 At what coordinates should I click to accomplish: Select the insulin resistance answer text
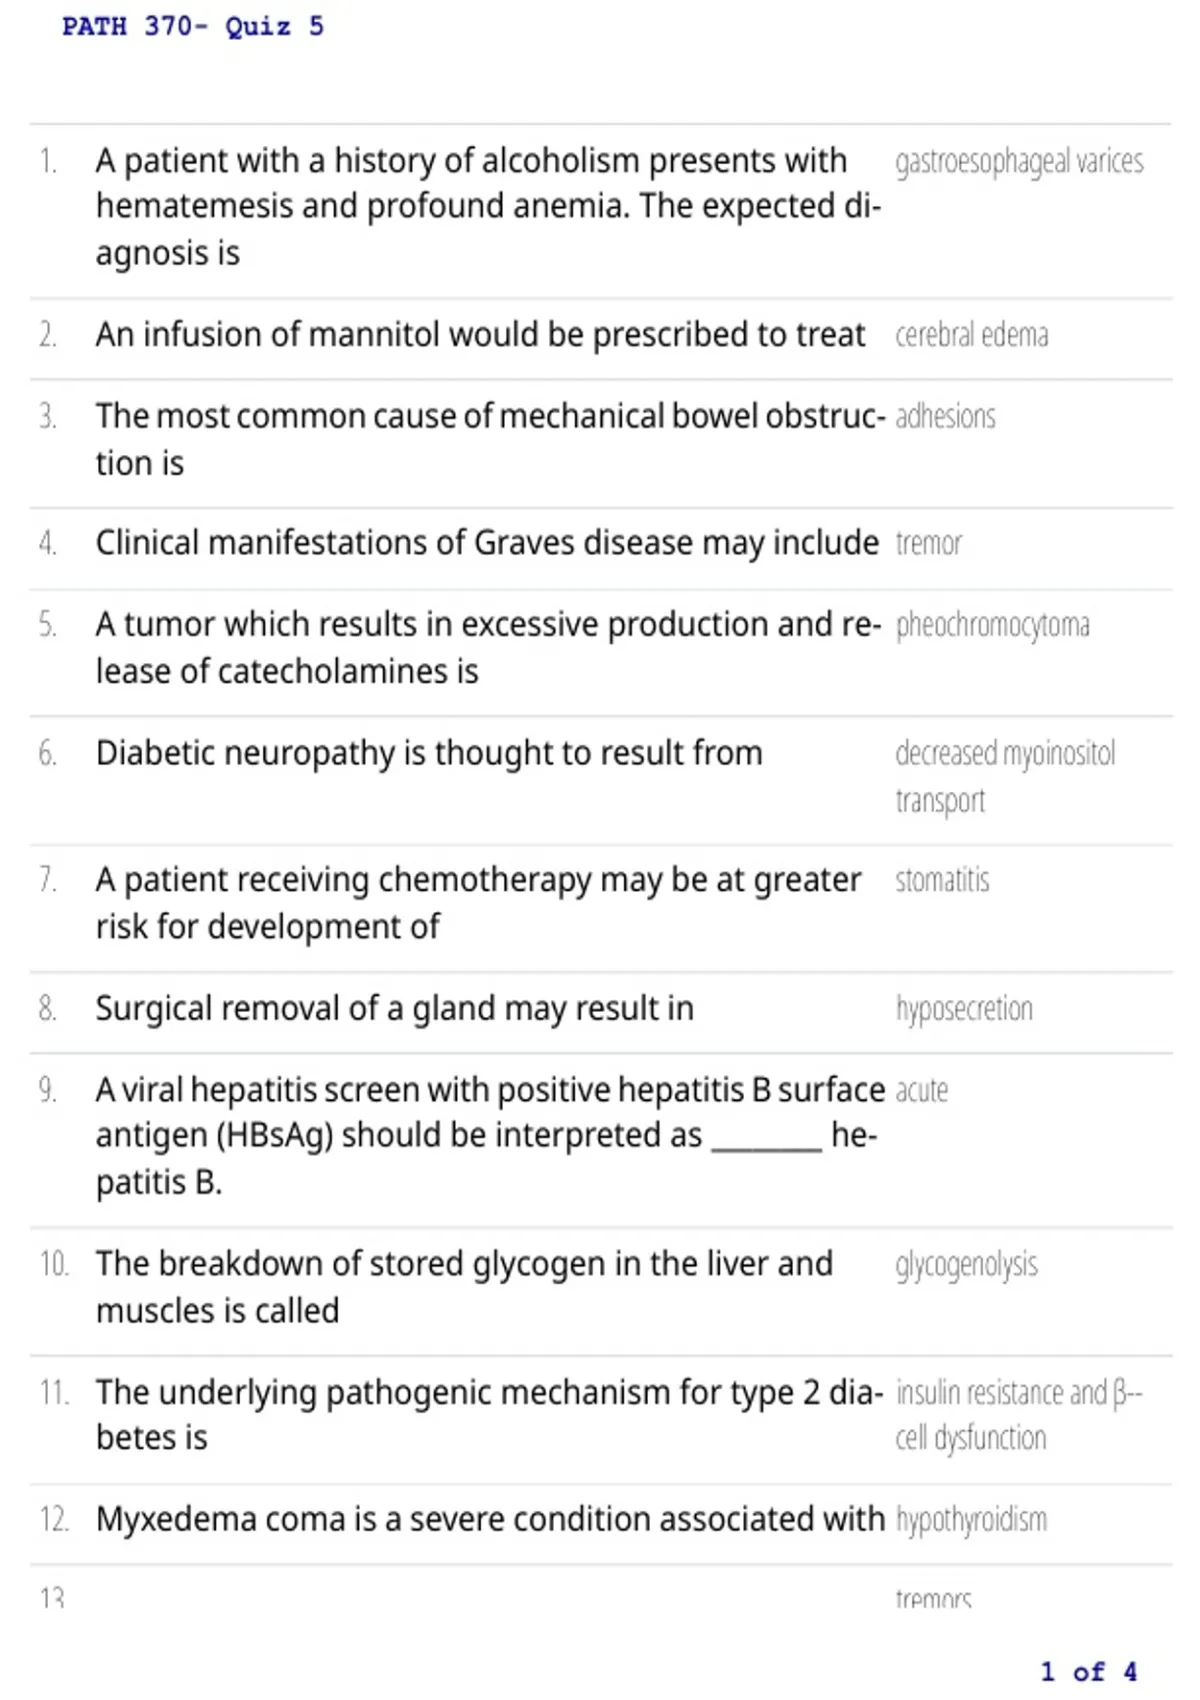pos(1018,1415)
